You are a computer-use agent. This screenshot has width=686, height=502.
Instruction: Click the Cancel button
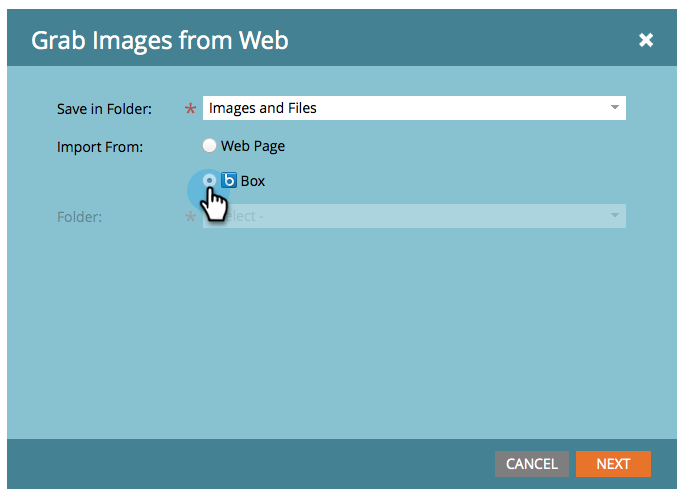coord(532,464)
